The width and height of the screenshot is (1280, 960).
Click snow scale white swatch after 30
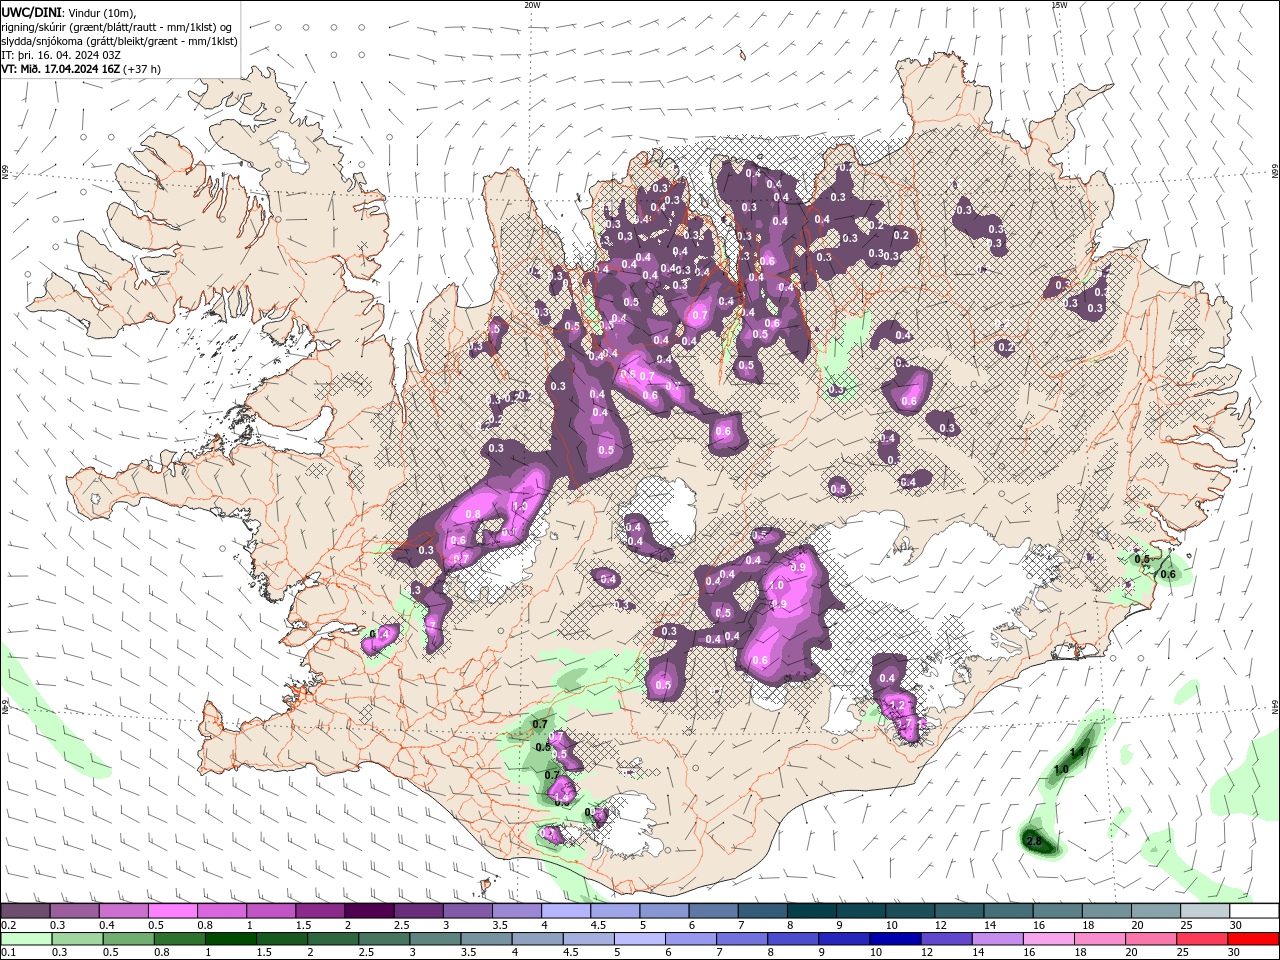coord(1254,911)
